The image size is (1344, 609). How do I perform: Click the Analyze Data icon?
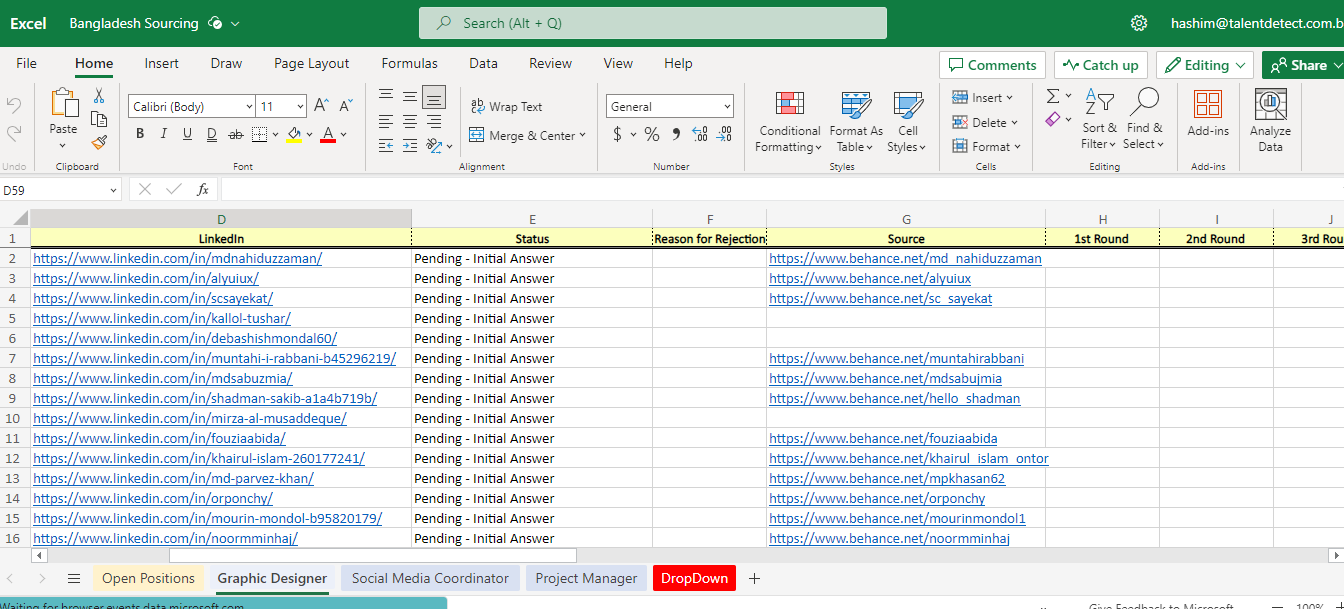point(1270,105)
